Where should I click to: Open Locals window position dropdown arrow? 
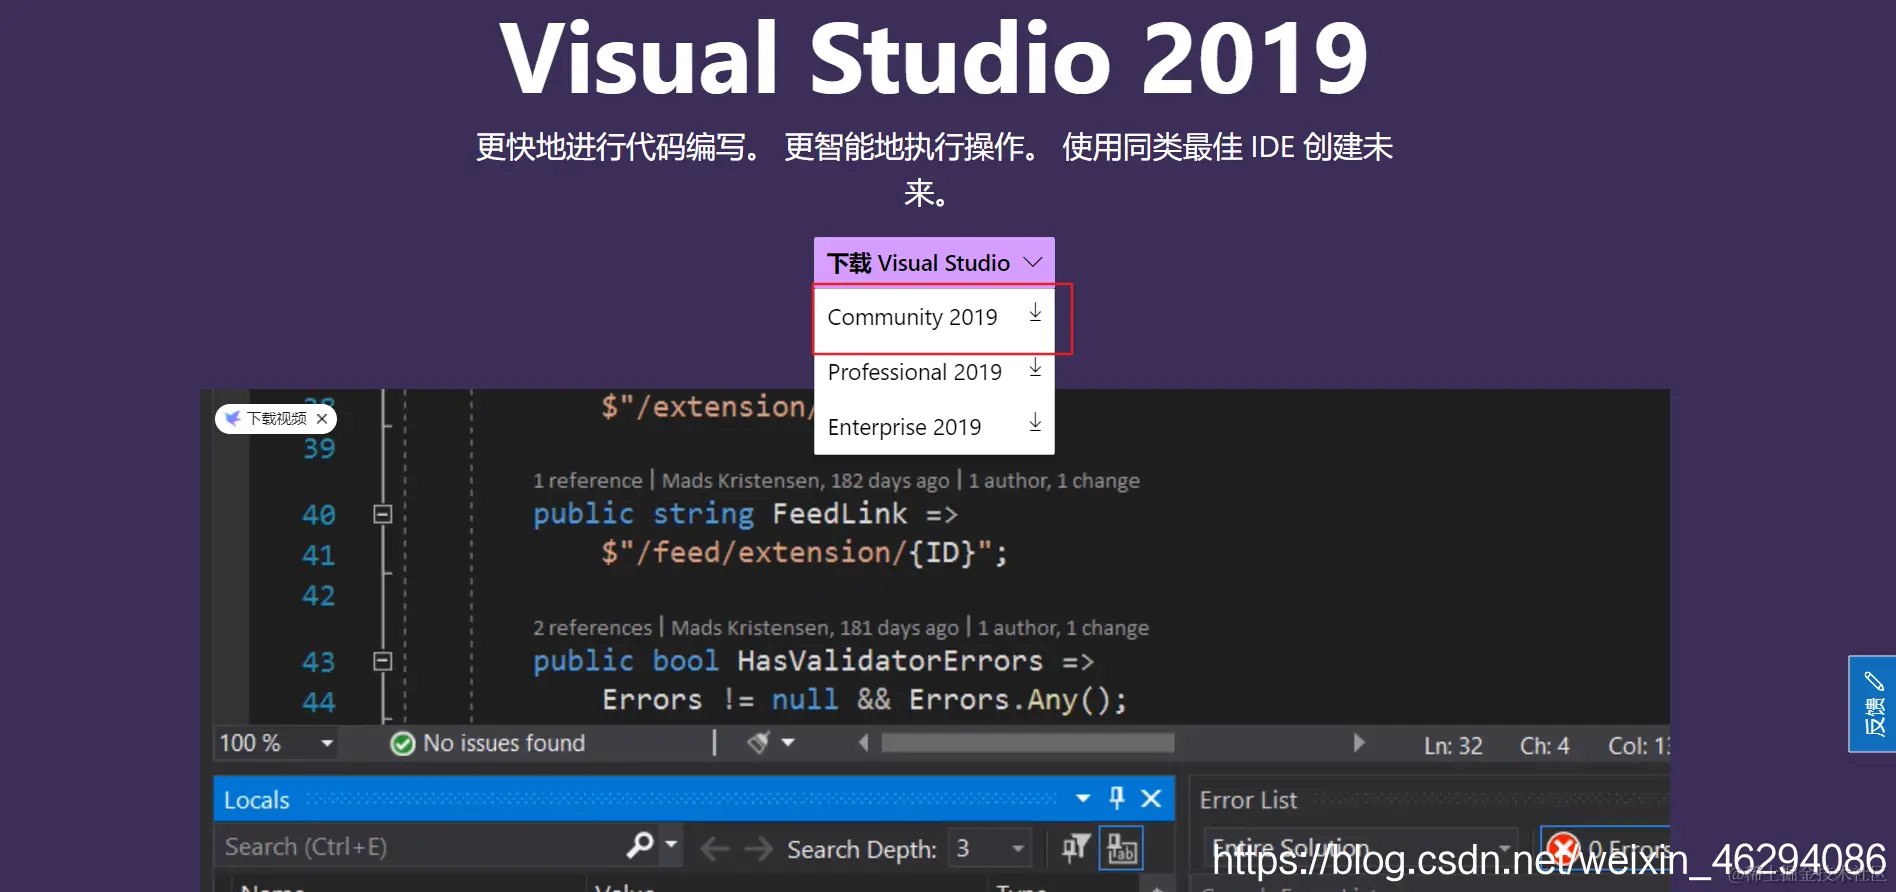pos(1082,798)
